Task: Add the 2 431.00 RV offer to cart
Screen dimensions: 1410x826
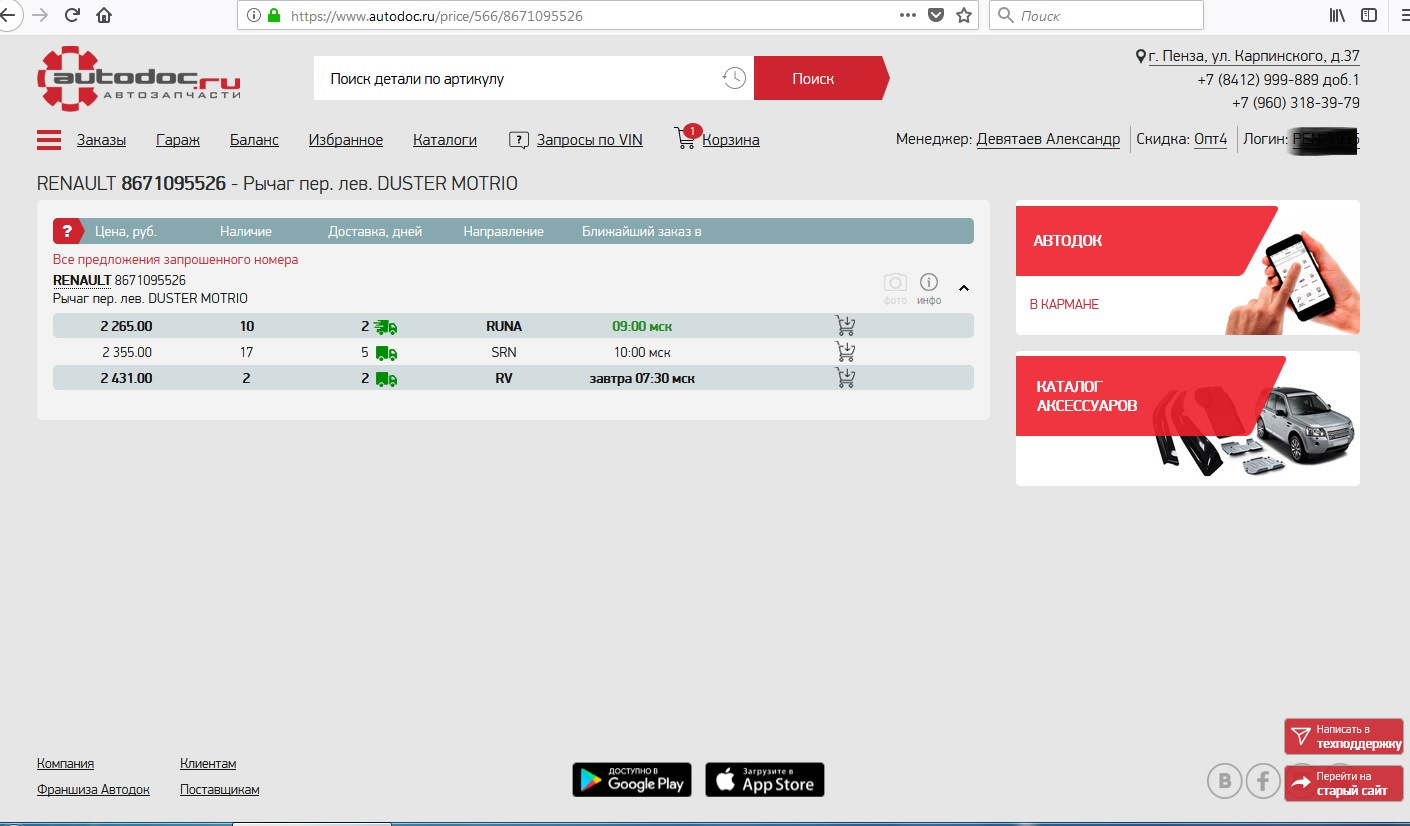Action: pyautogui.click(x=845, y=378)
